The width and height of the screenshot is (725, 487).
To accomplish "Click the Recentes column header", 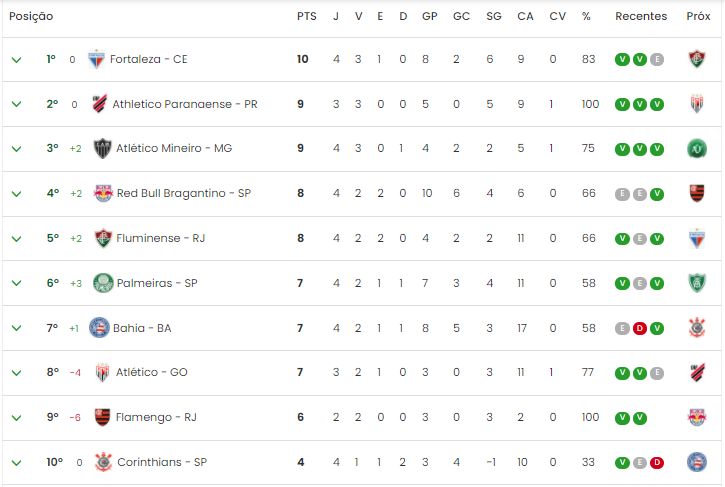I will [641, 16].
